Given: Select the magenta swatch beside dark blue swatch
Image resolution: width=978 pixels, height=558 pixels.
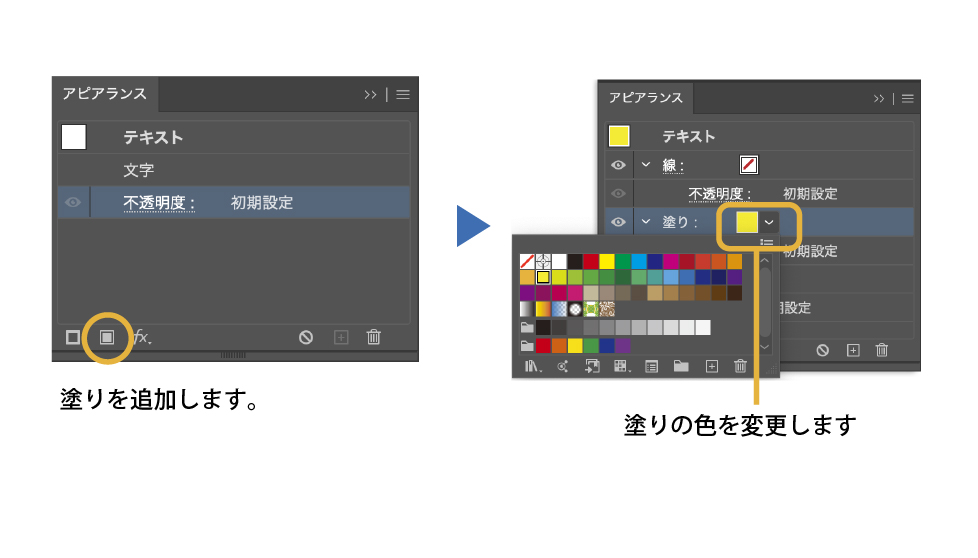Looking at the screenshot, I should click(x=671, y=261).
